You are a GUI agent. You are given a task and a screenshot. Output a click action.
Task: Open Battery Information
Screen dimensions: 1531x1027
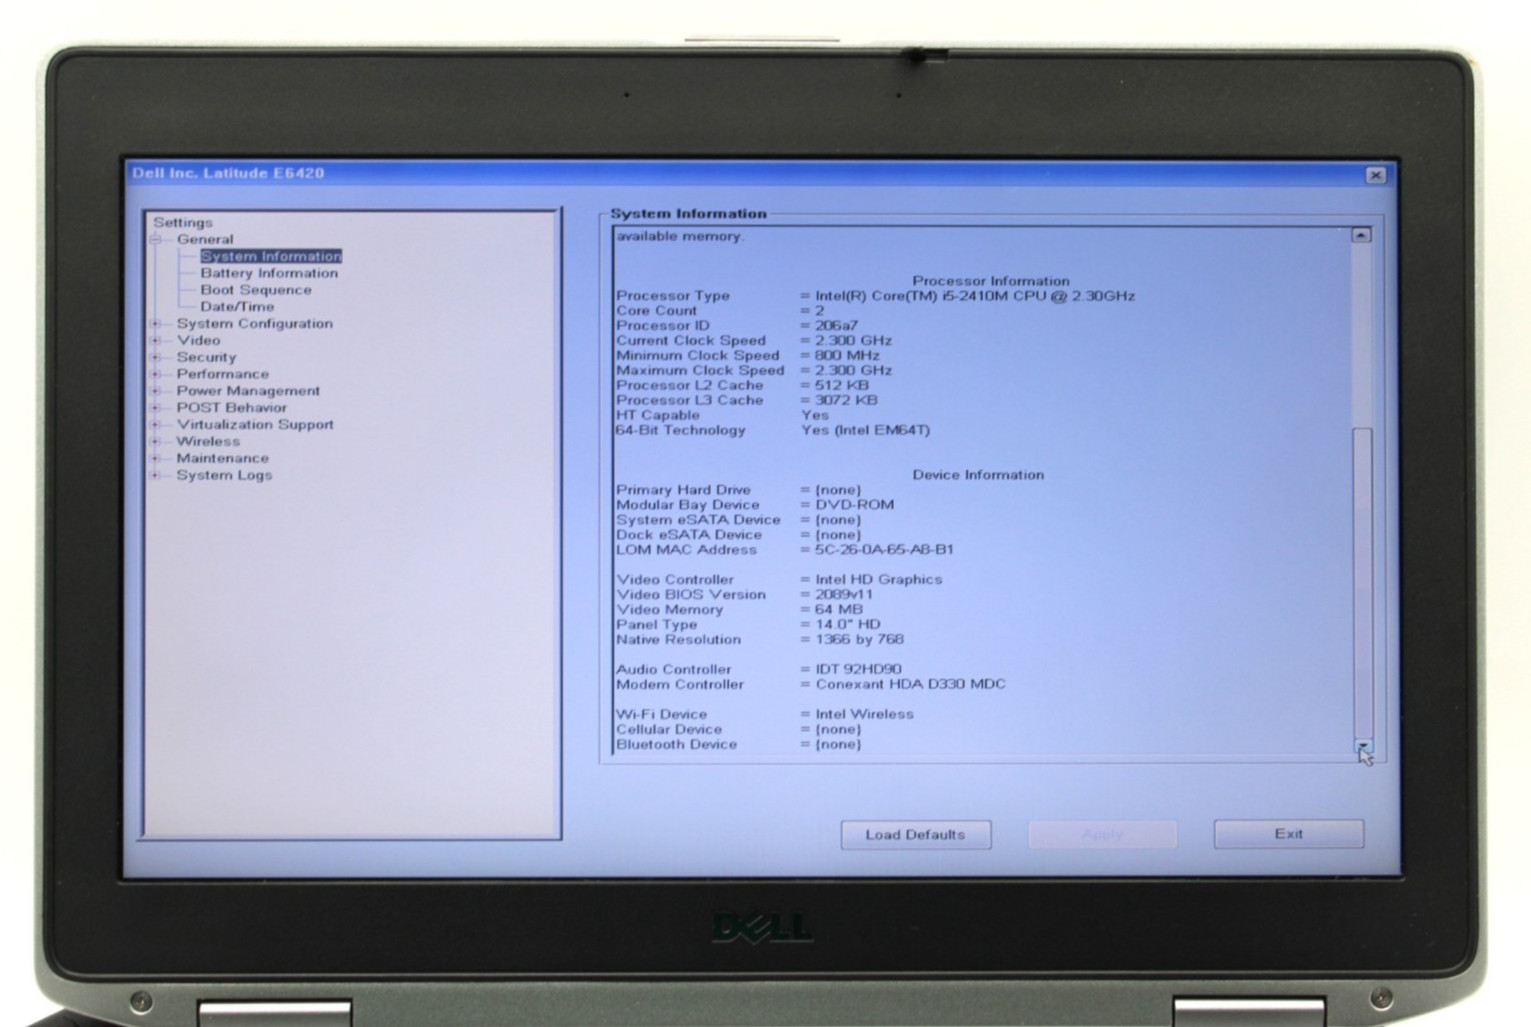(269, 273)
